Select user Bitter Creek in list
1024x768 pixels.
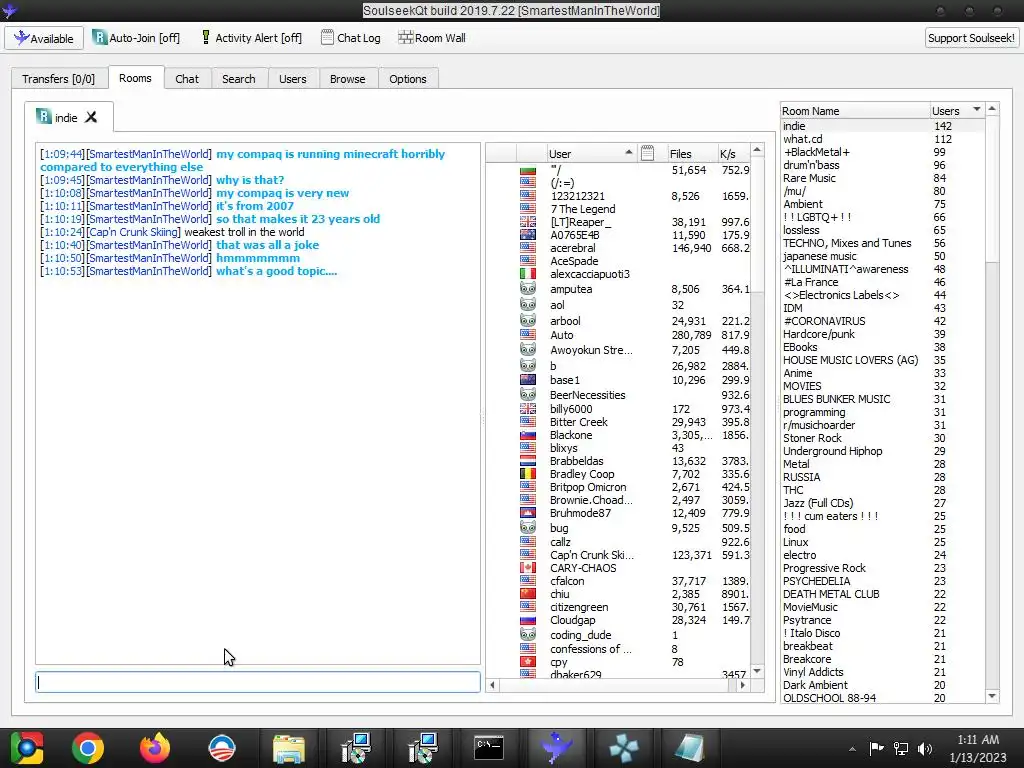(579, 422)
